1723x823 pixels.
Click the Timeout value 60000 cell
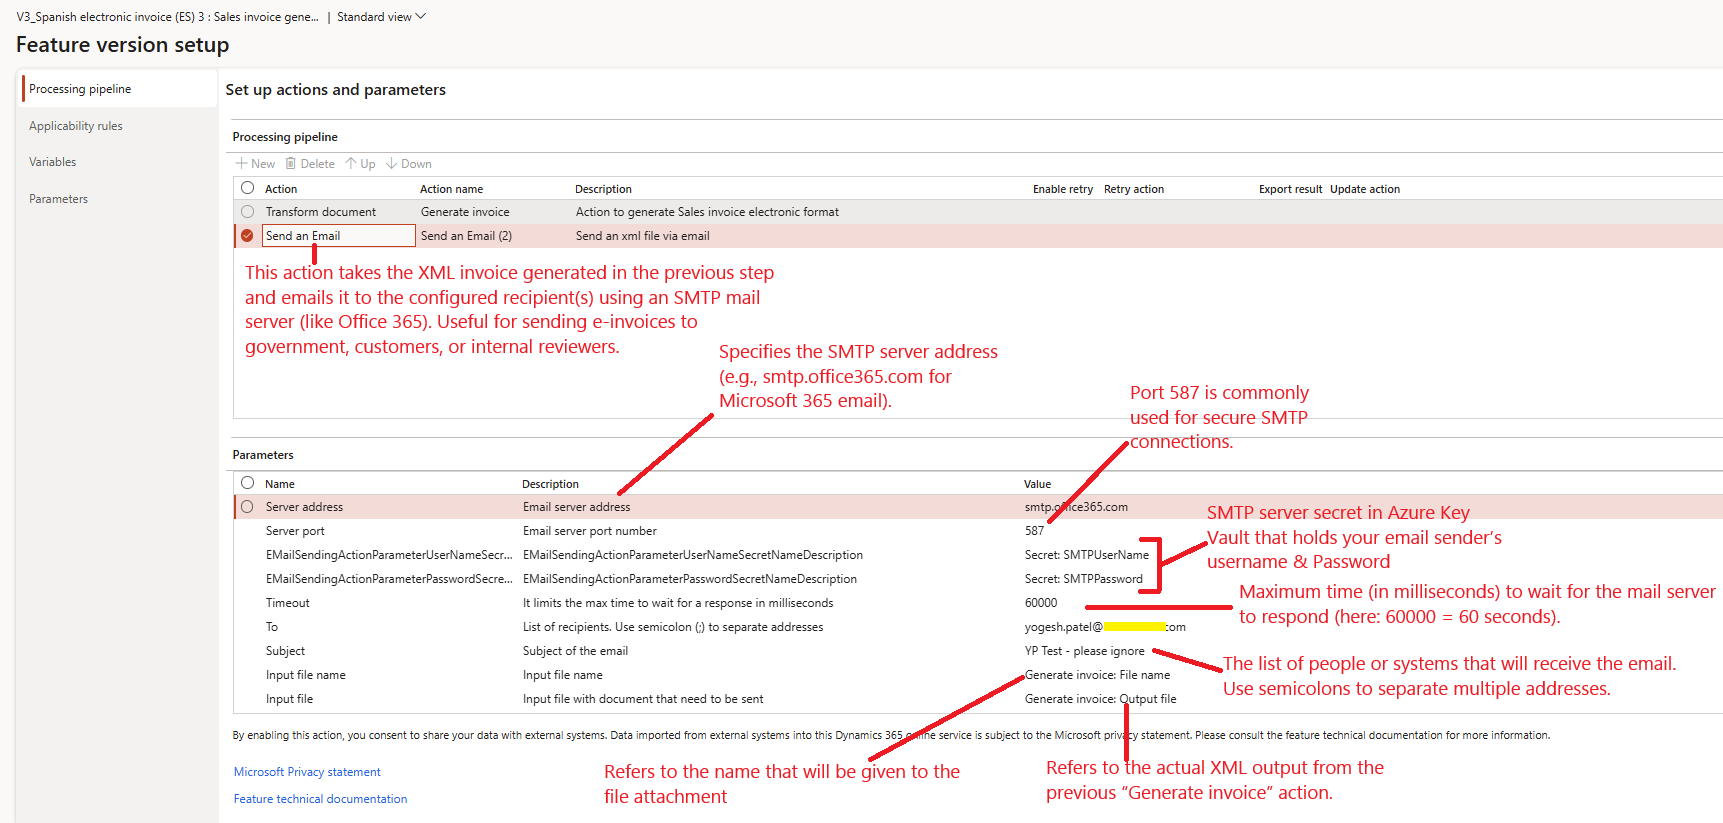click(x=1041, y=603)
